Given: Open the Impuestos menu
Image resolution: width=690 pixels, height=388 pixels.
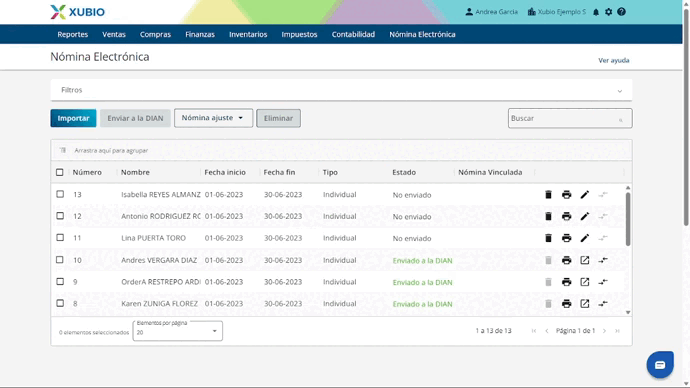Looking at the screenshot, I should pyautogui.click(x=299, y=34).
